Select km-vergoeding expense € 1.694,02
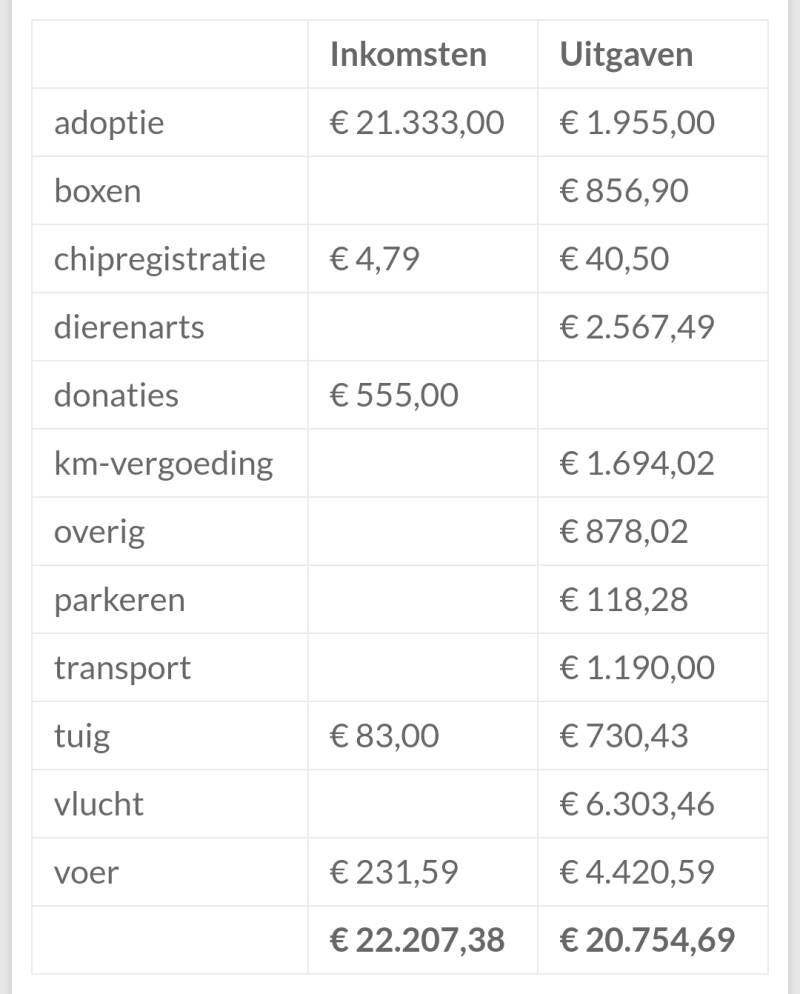The width and height of the screenshot is (800, 994). (x=637, y=463)
